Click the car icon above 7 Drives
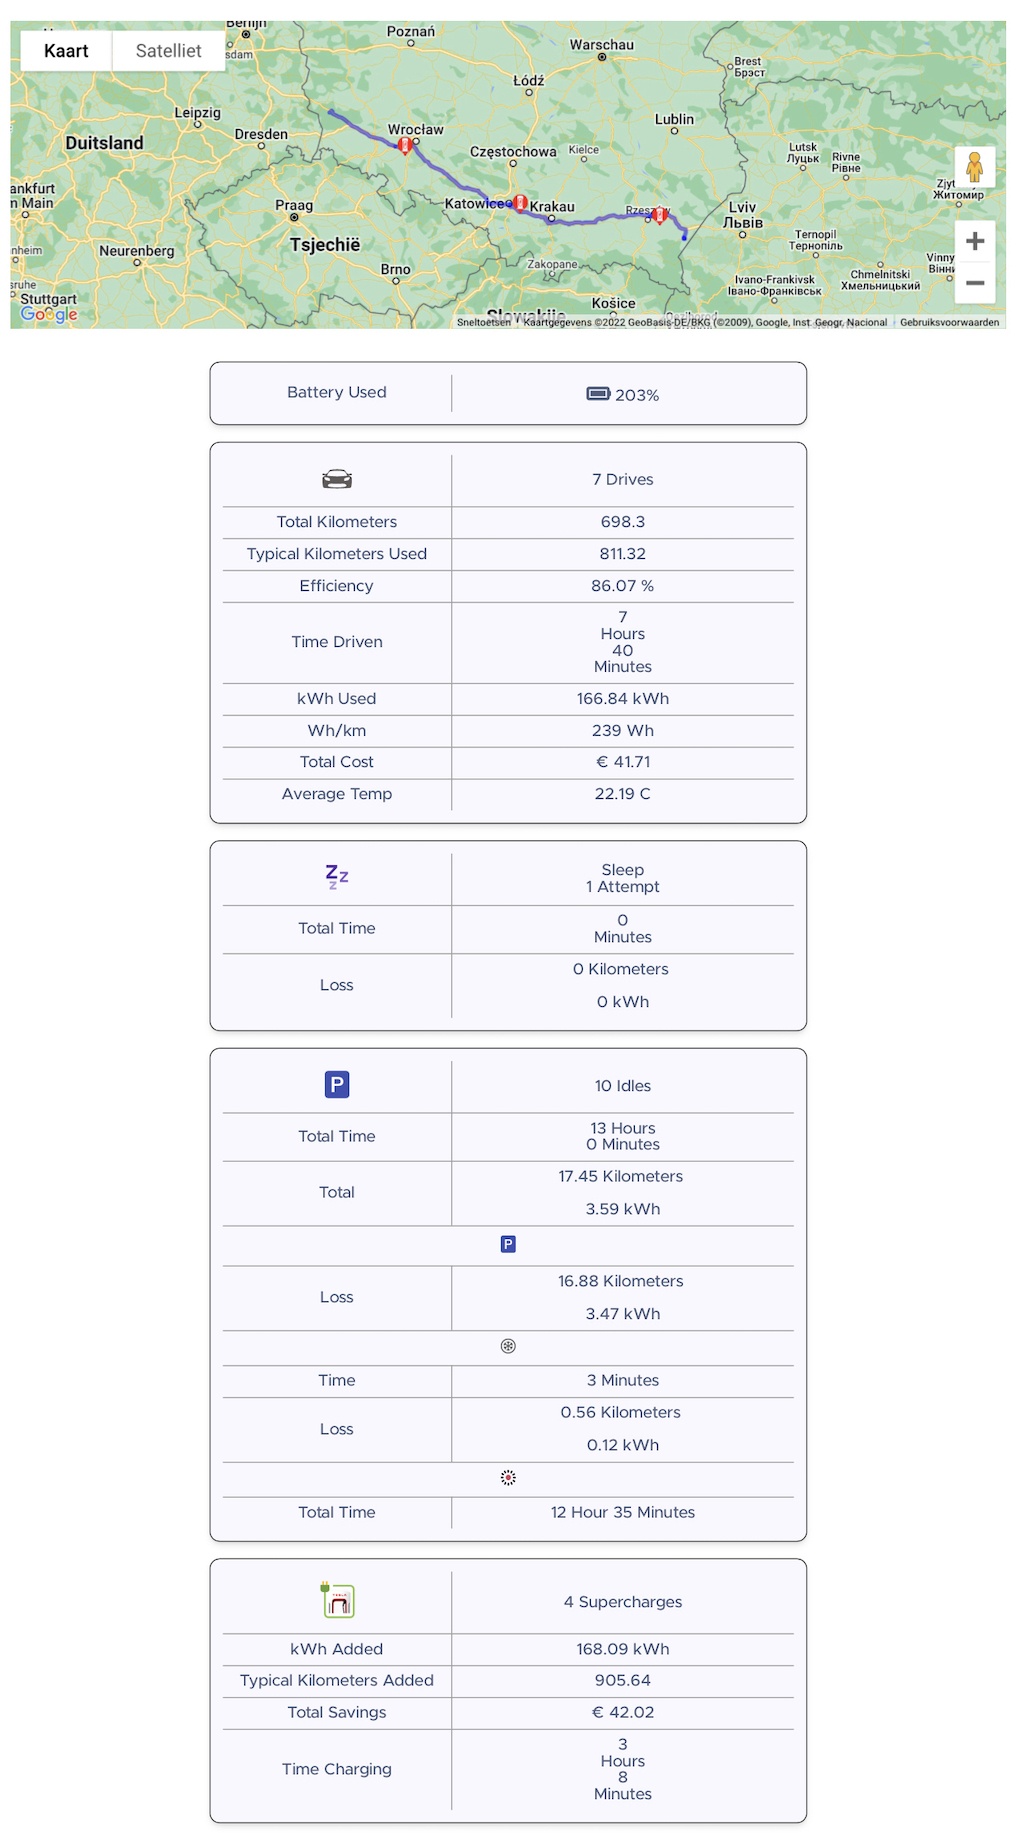 click(x=337, y=479)
